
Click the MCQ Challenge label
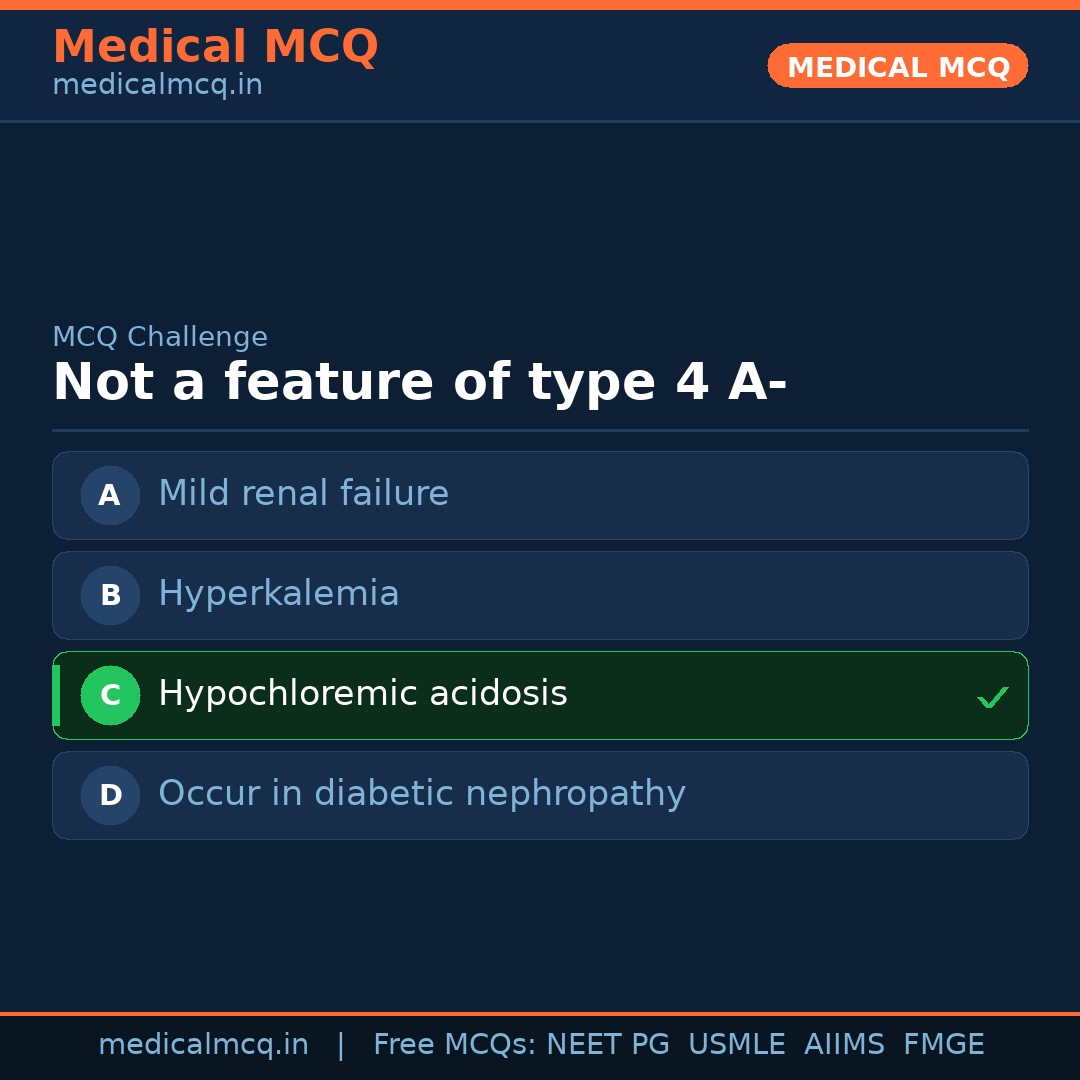click(160, 338)
